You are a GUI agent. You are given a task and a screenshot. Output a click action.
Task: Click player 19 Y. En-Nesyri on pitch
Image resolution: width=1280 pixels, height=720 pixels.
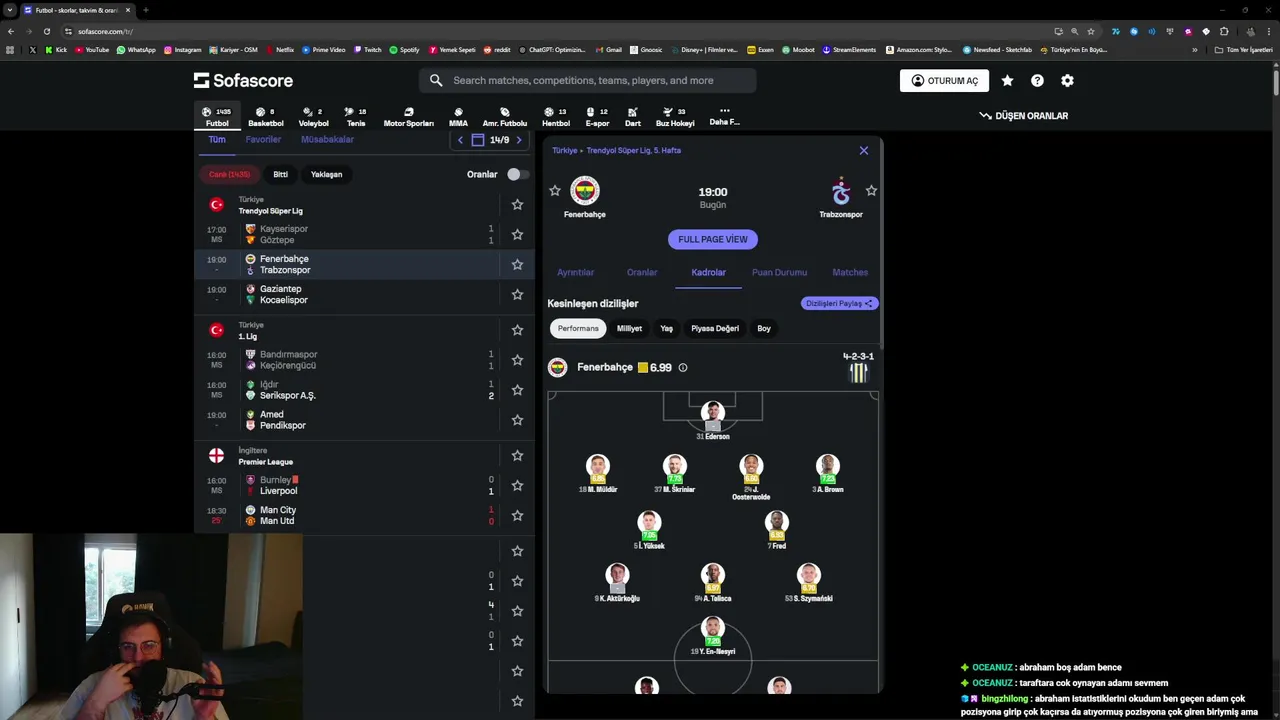713,636
